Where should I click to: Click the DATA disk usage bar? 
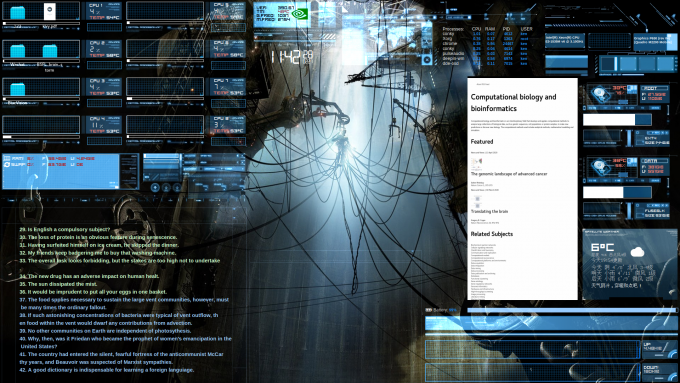click(x=617, y=192)
